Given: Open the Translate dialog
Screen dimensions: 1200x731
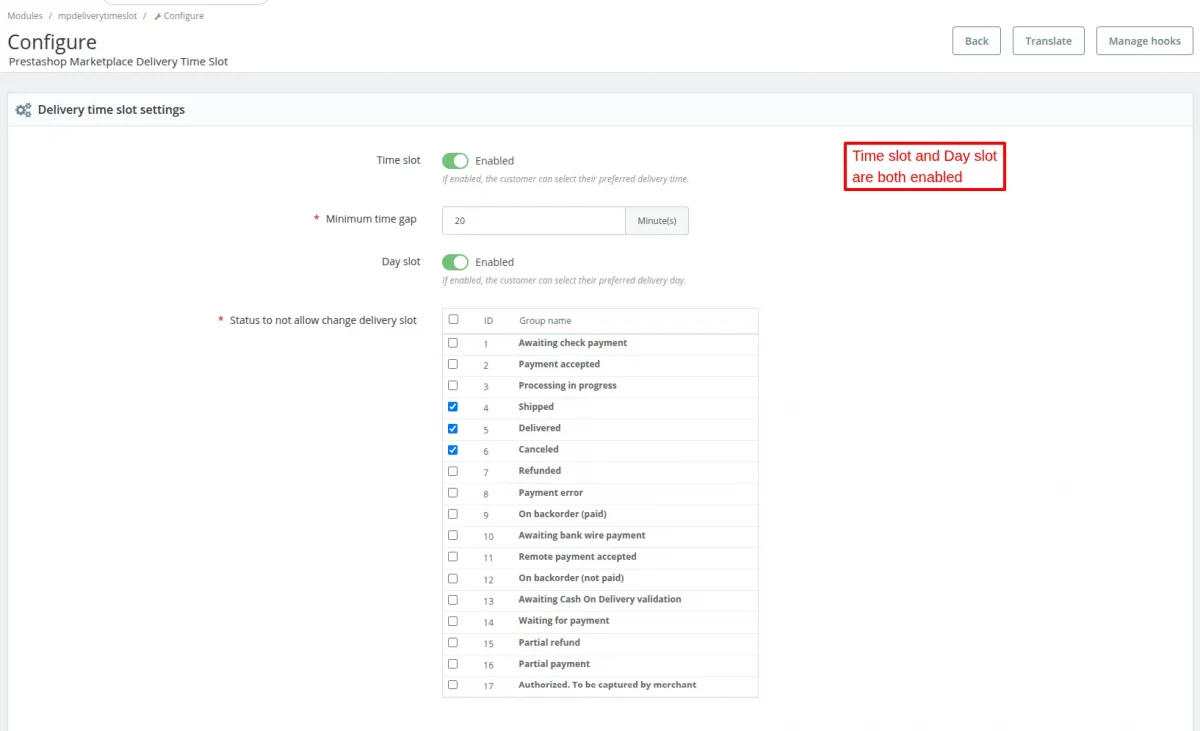Looking at the screenshot, I should (x=1048, y=41).
